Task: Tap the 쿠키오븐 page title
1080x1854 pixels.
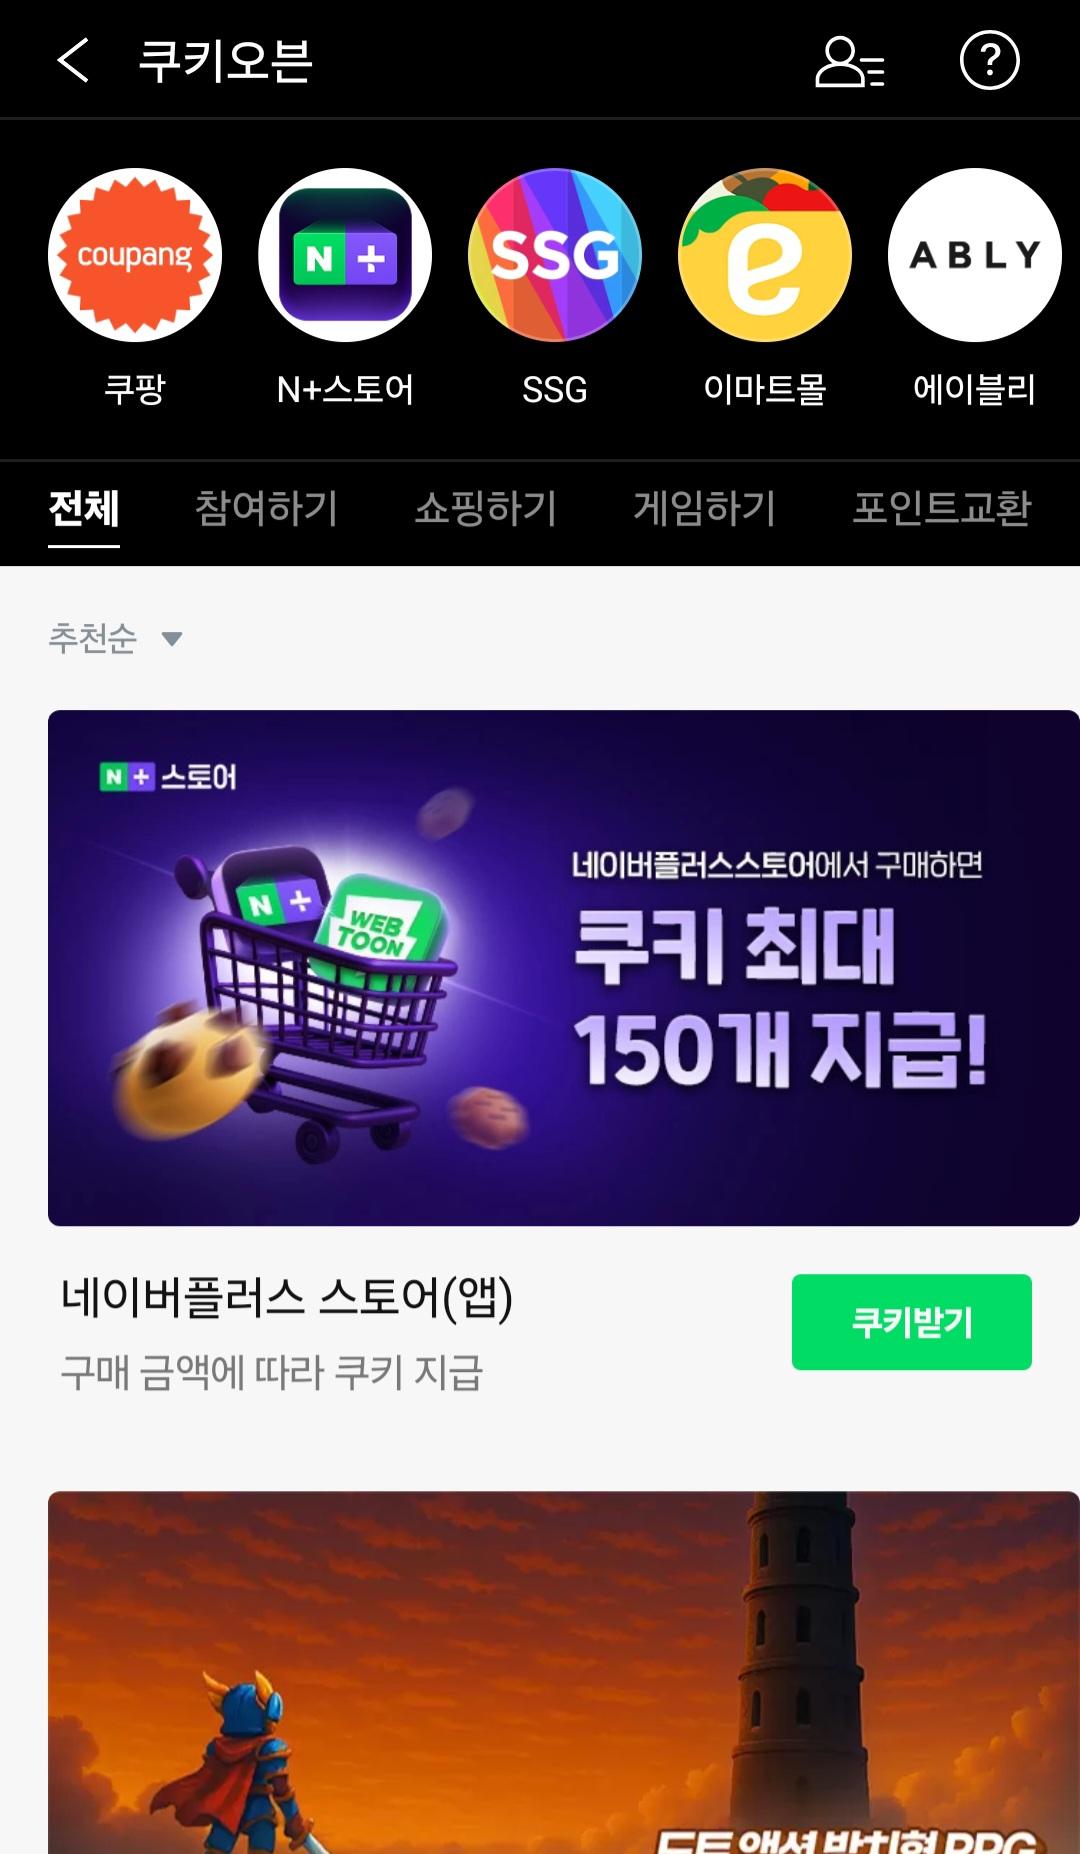Action: 225,61
